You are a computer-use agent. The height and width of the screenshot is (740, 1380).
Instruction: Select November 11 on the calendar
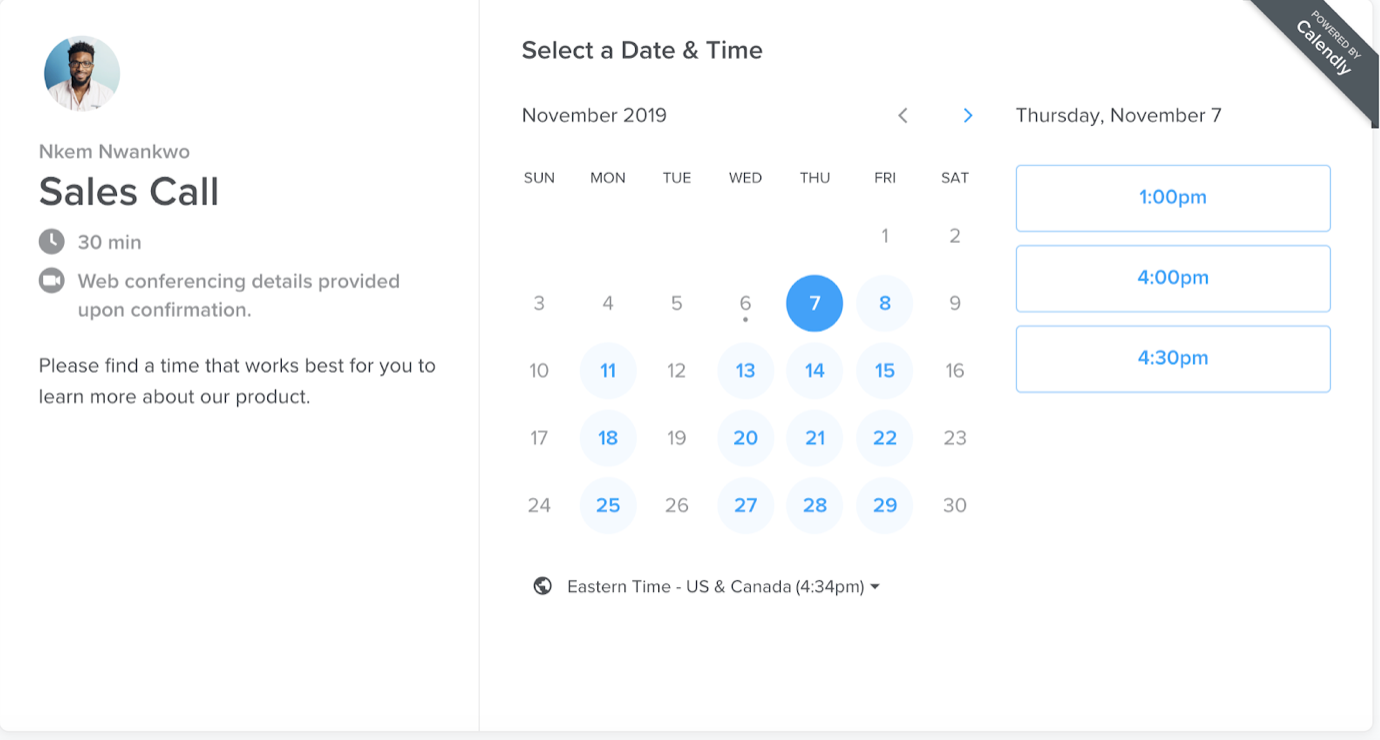tap(608, 371)
